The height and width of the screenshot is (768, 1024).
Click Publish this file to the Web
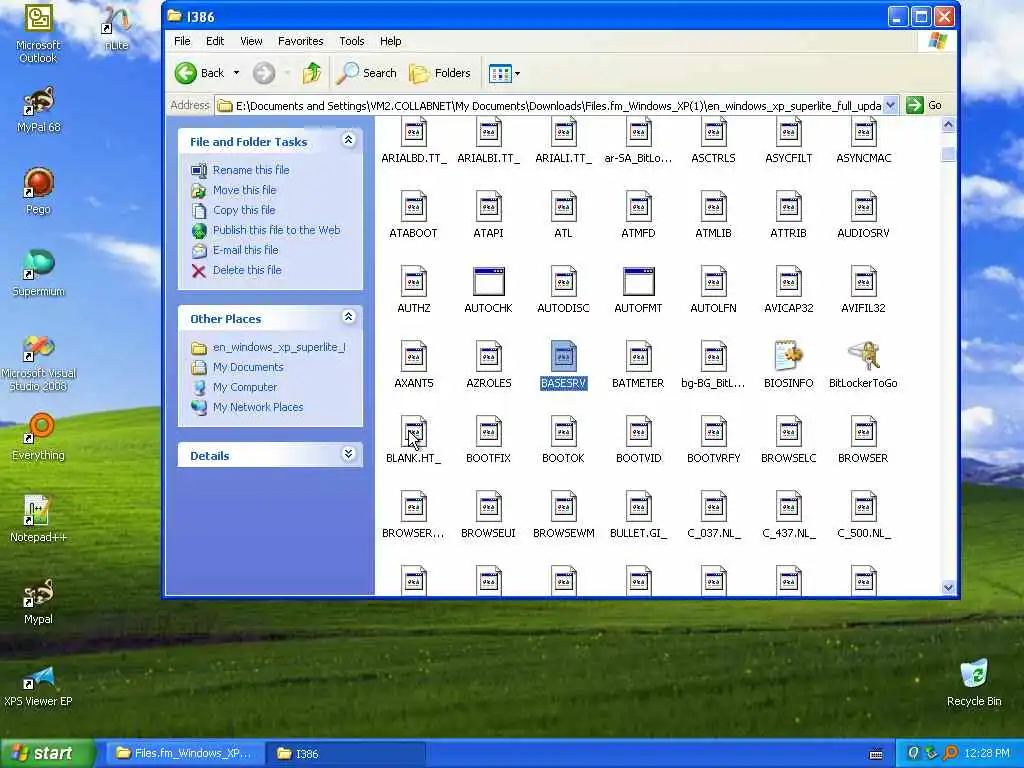click(276, 230)
